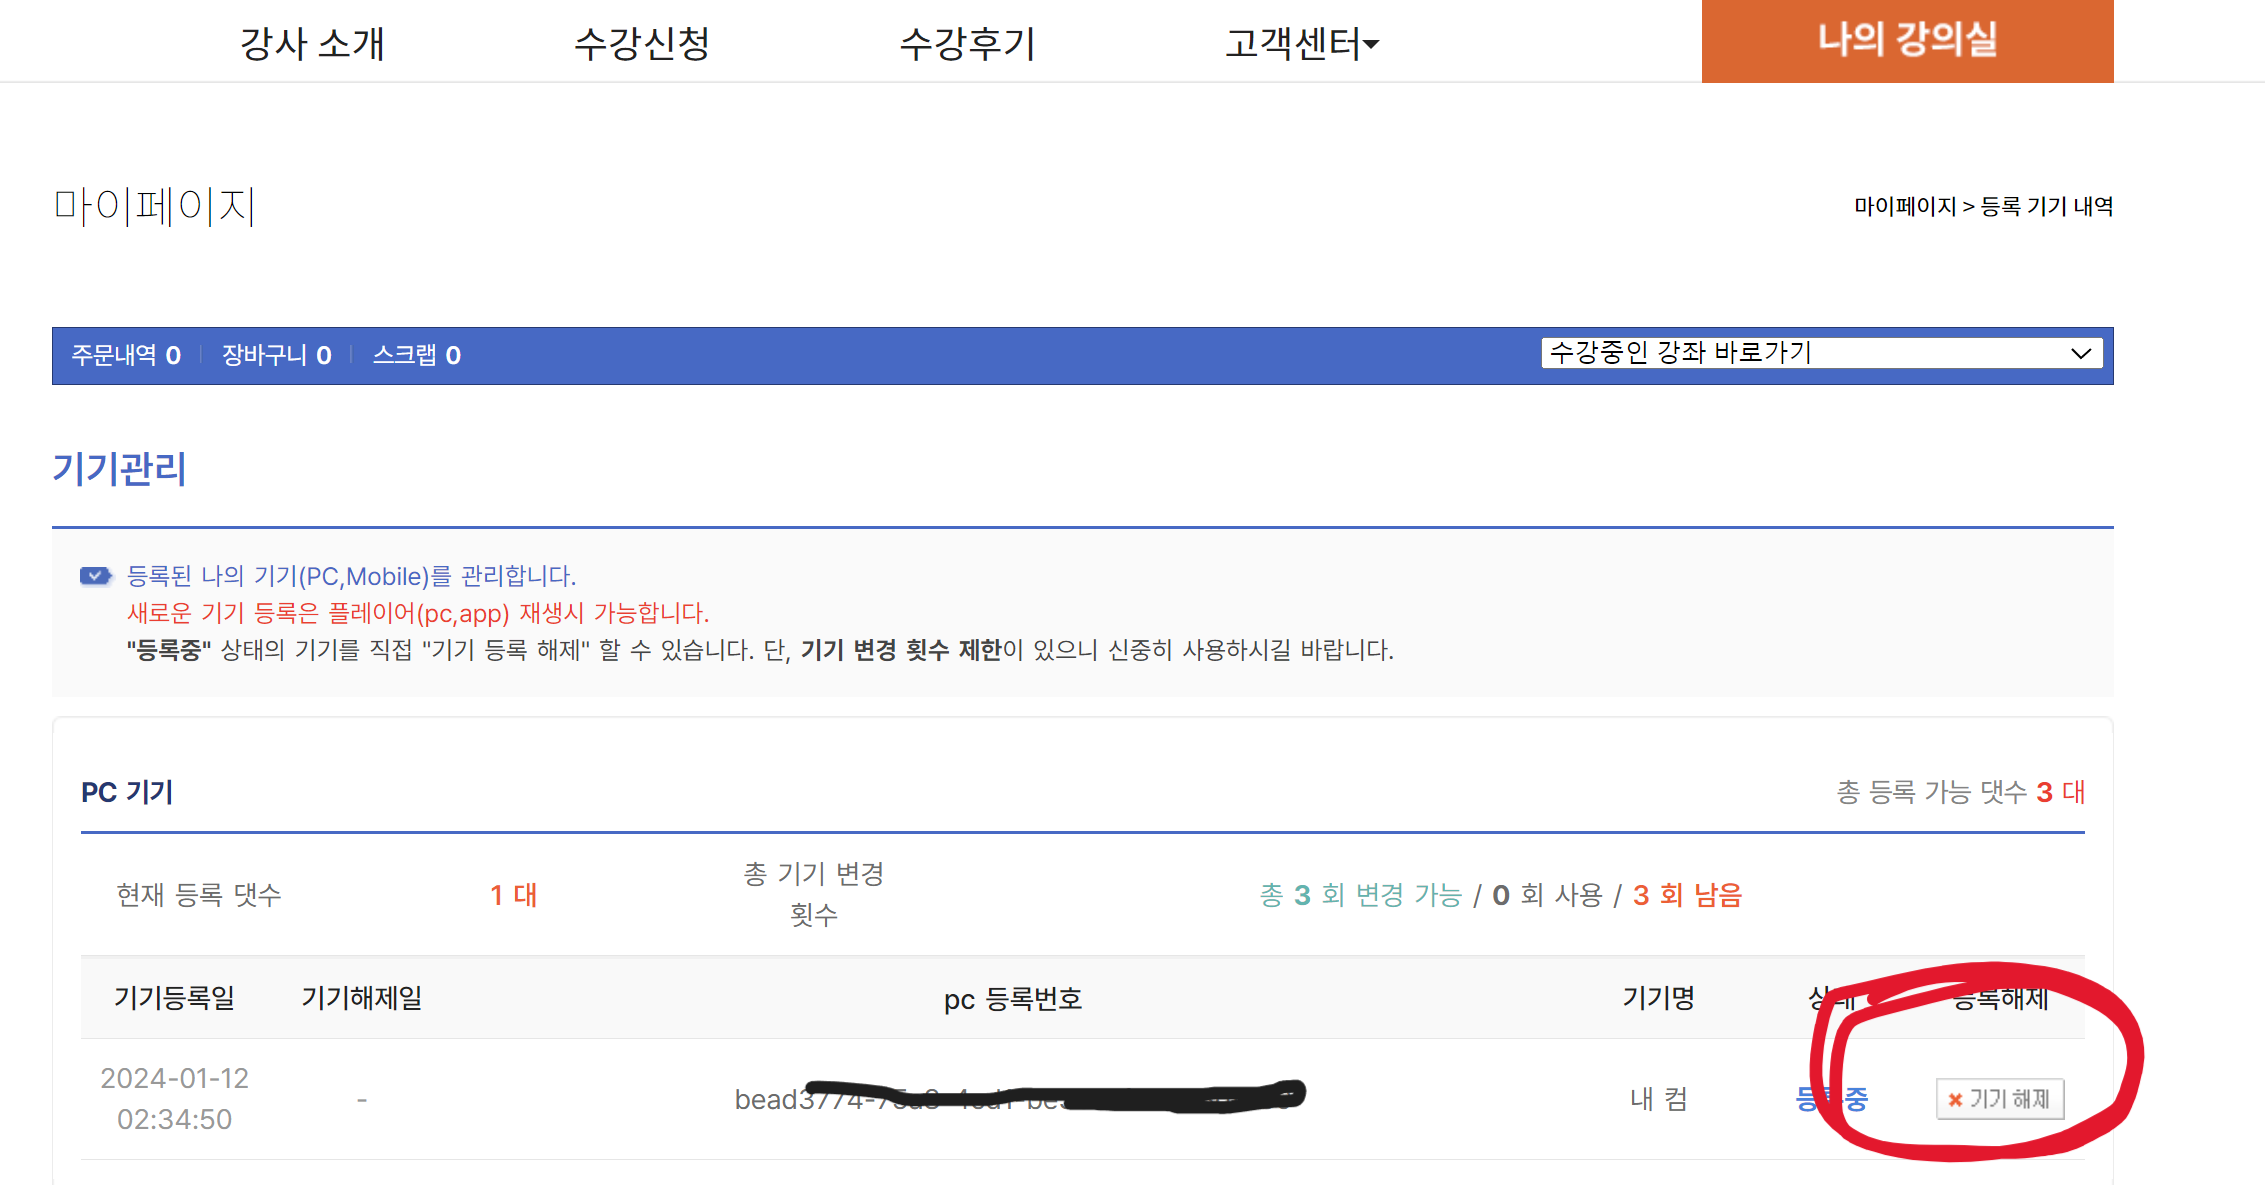This screenshot has height=1185, width=2265.
Task: Select the 내 컴 device name
Action: tap(1658, 1099)
